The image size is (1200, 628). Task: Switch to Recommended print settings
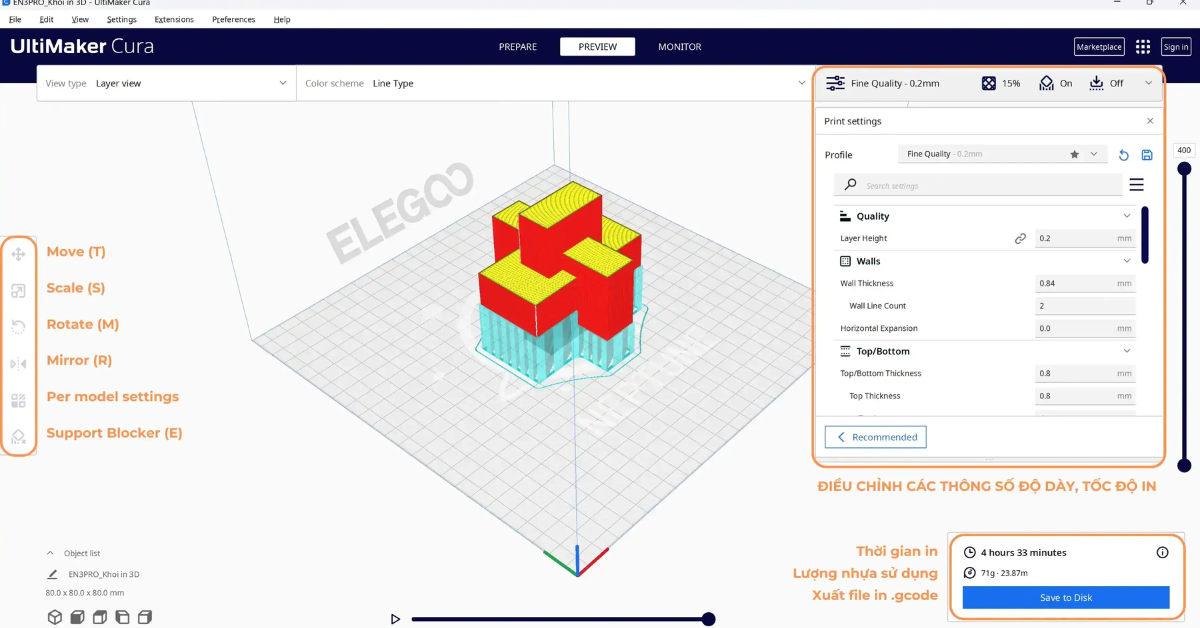point(875,437)
